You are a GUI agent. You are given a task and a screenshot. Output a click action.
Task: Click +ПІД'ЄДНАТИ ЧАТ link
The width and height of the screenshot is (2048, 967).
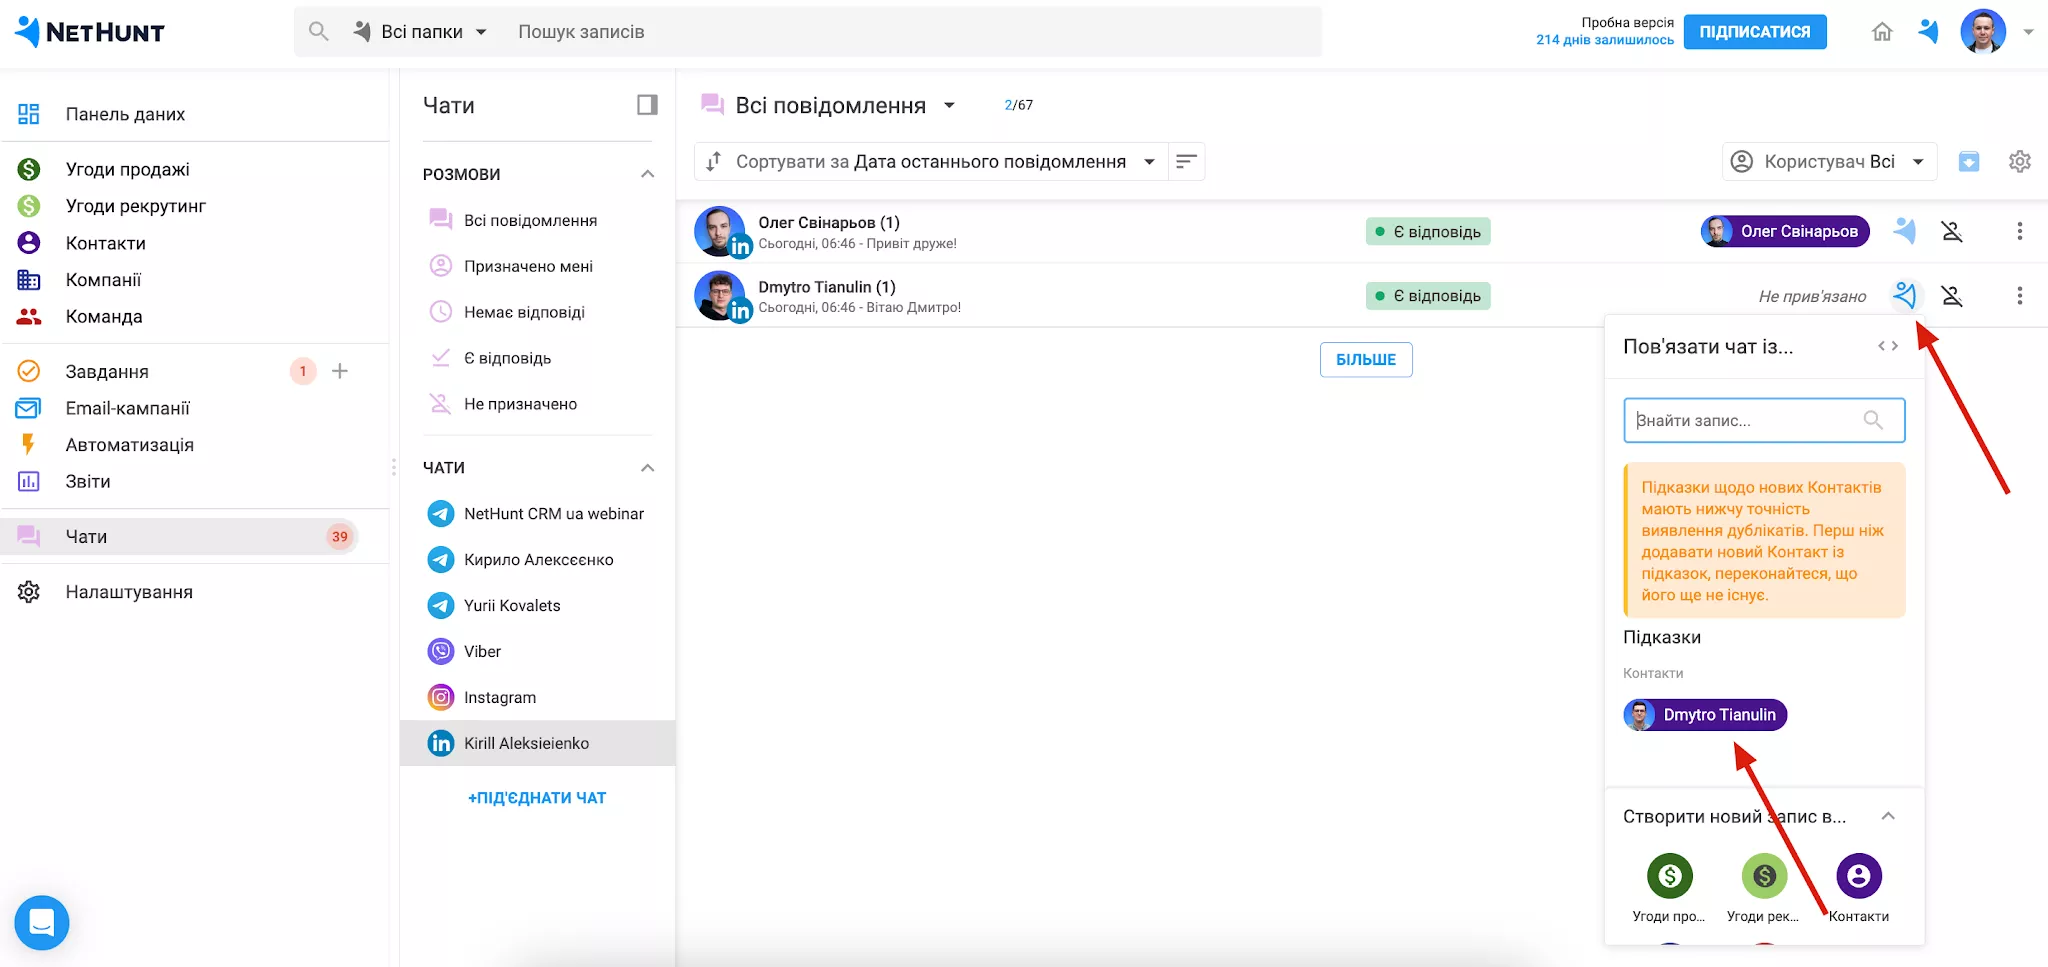[x=537, y=798]
